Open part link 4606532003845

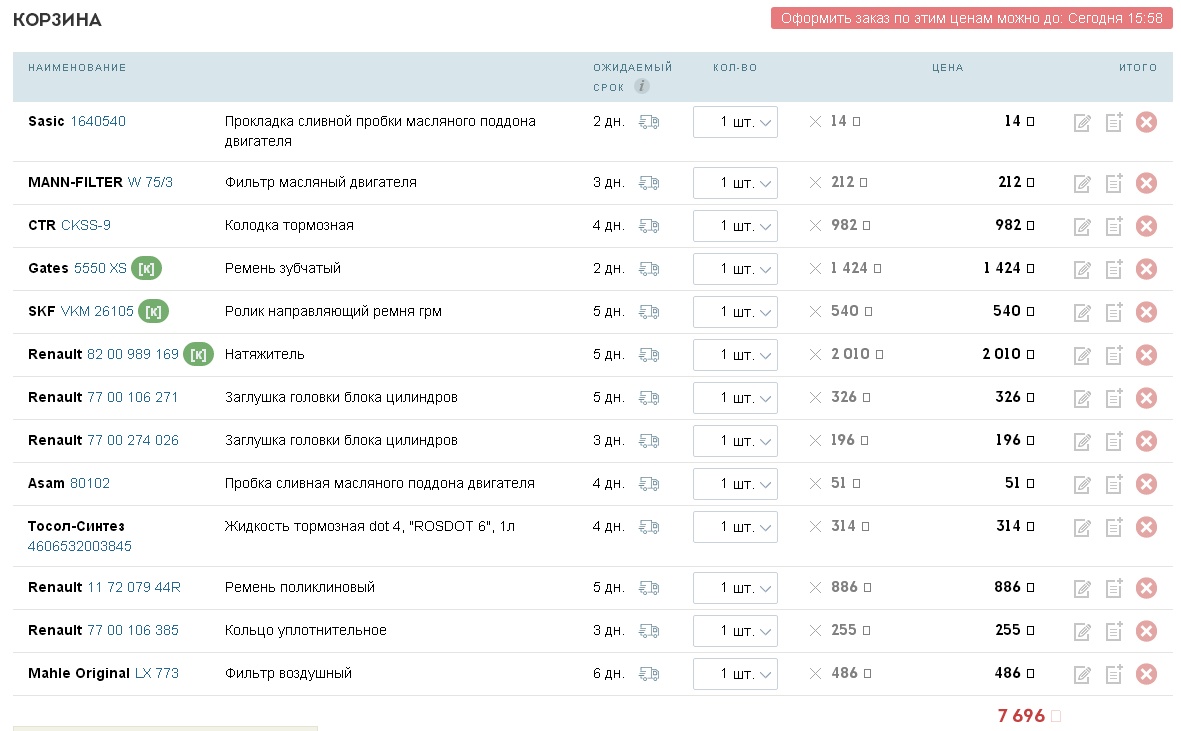[80, 546]
